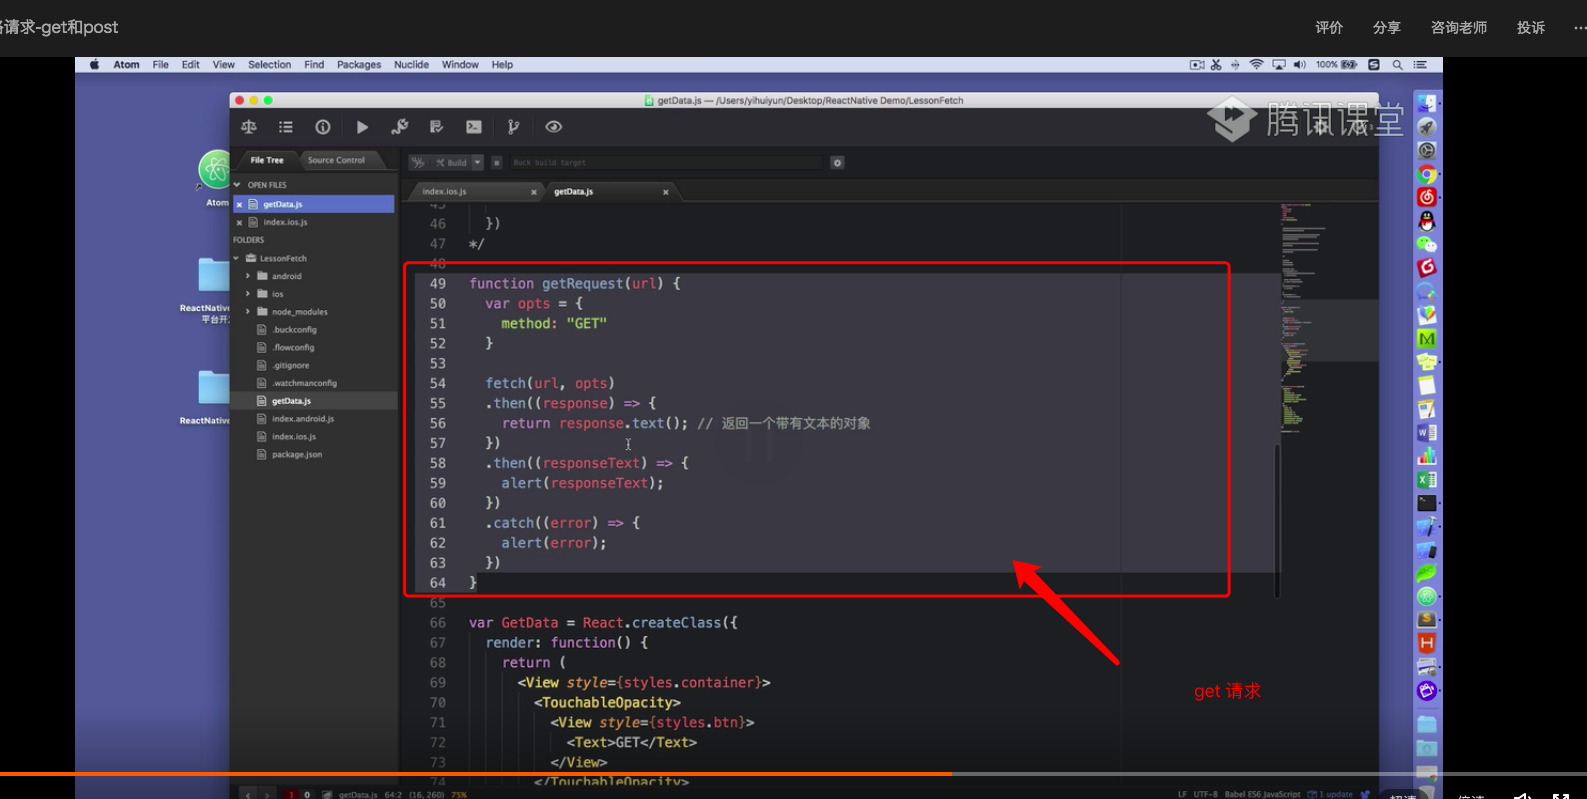
Task: Click the Buck logo icon in build bar
Action: (418, 162)
